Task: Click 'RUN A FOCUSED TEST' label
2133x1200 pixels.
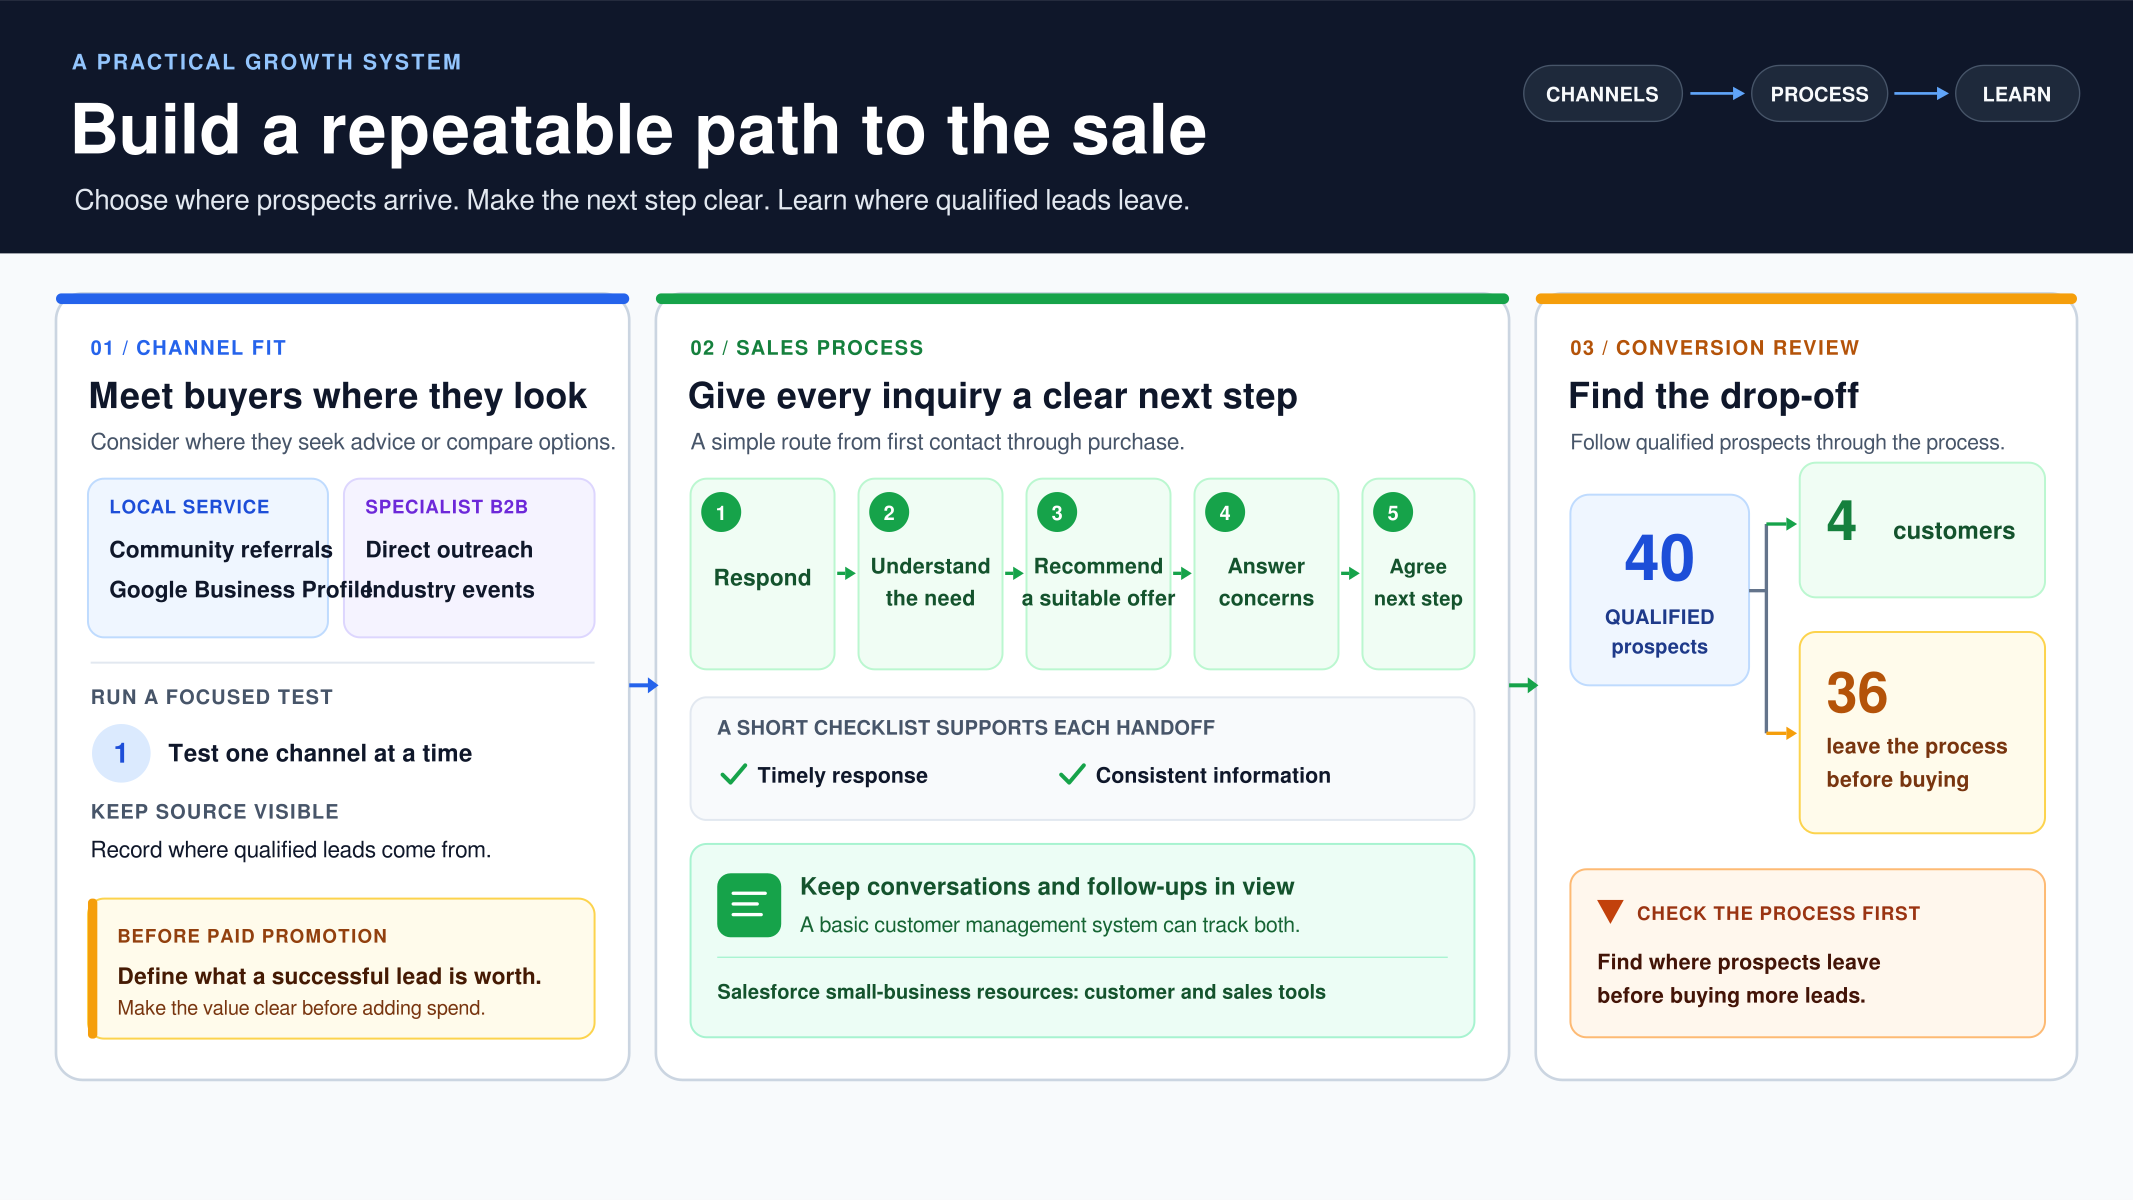Action: [212, 697]
